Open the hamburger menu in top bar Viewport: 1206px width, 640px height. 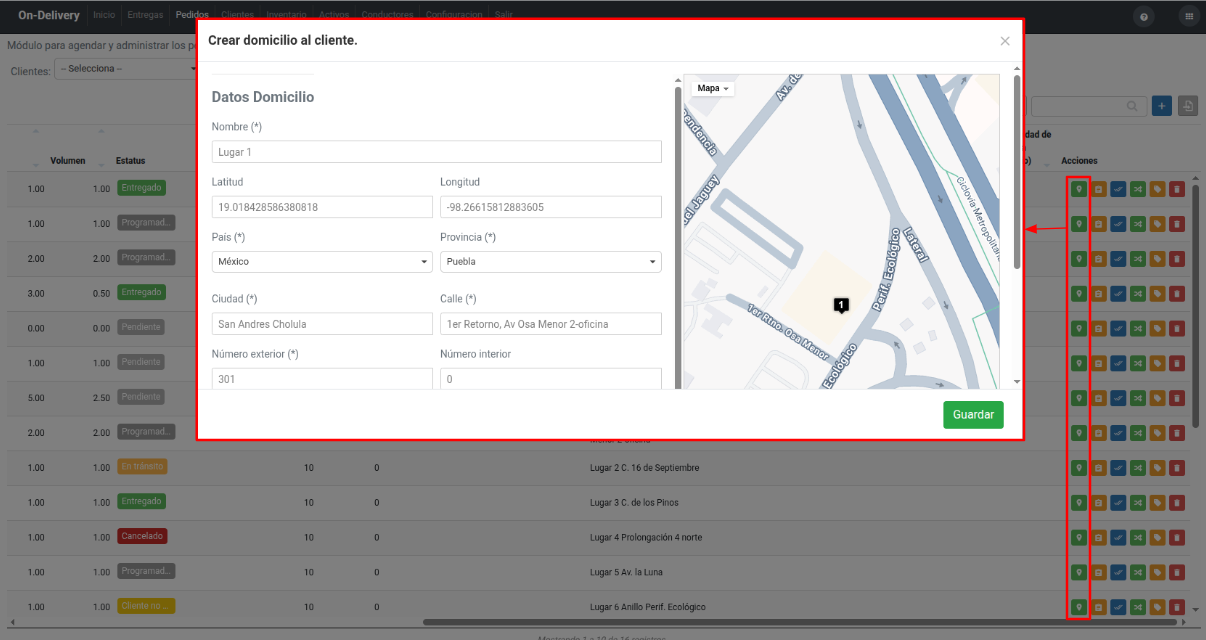pyautogui.click(x=1189, y=16)
